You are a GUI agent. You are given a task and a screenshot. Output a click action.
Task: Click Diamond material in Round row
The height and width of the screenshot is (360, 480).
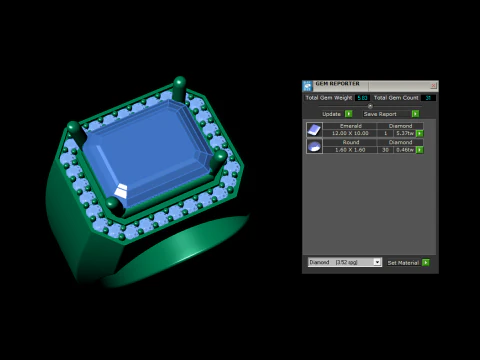[400, 142]
